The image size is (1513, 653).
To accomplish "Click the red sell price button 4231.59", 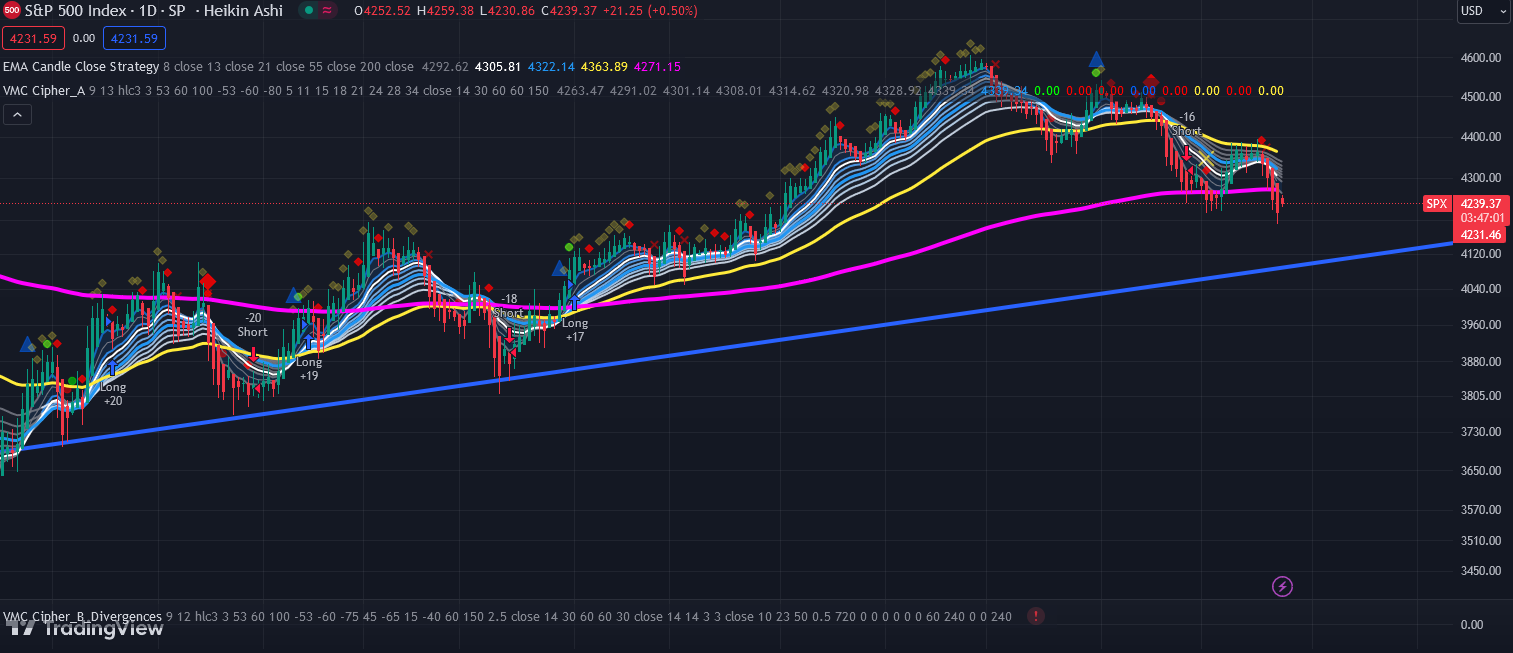I will (34, 38).
